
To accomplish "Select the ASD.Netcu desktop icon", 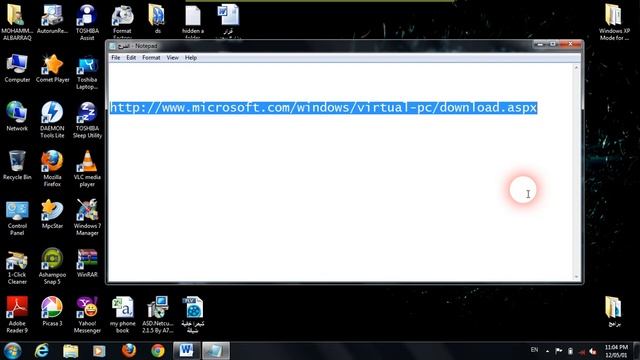I will point(158,315).
